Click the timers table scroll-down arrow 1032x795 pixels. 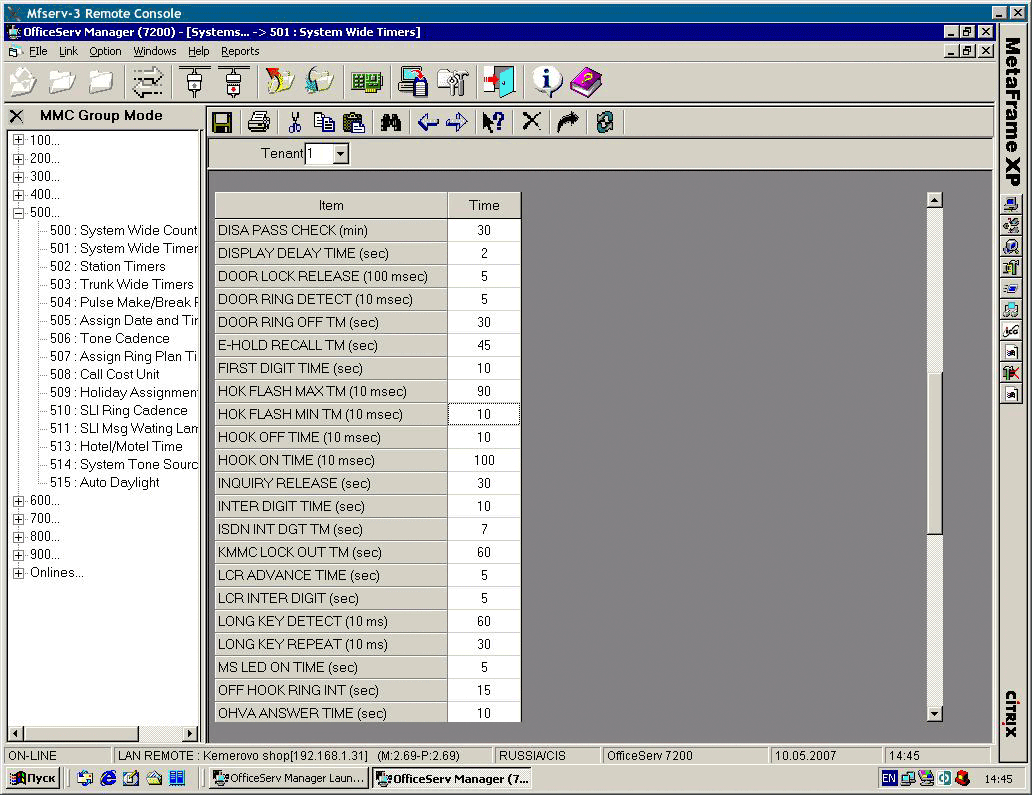[935, 713]
